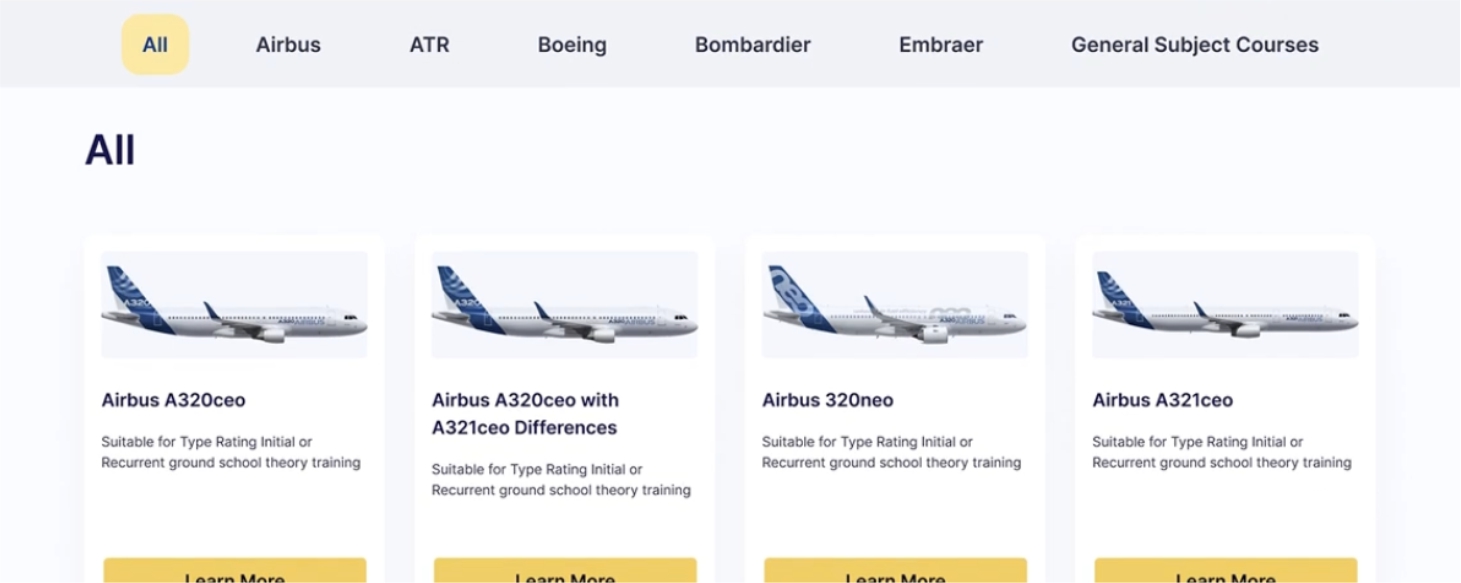Click the Airbus 320neo course description text
This screenshot has width=1461, height=583.
tap(891, 452)
